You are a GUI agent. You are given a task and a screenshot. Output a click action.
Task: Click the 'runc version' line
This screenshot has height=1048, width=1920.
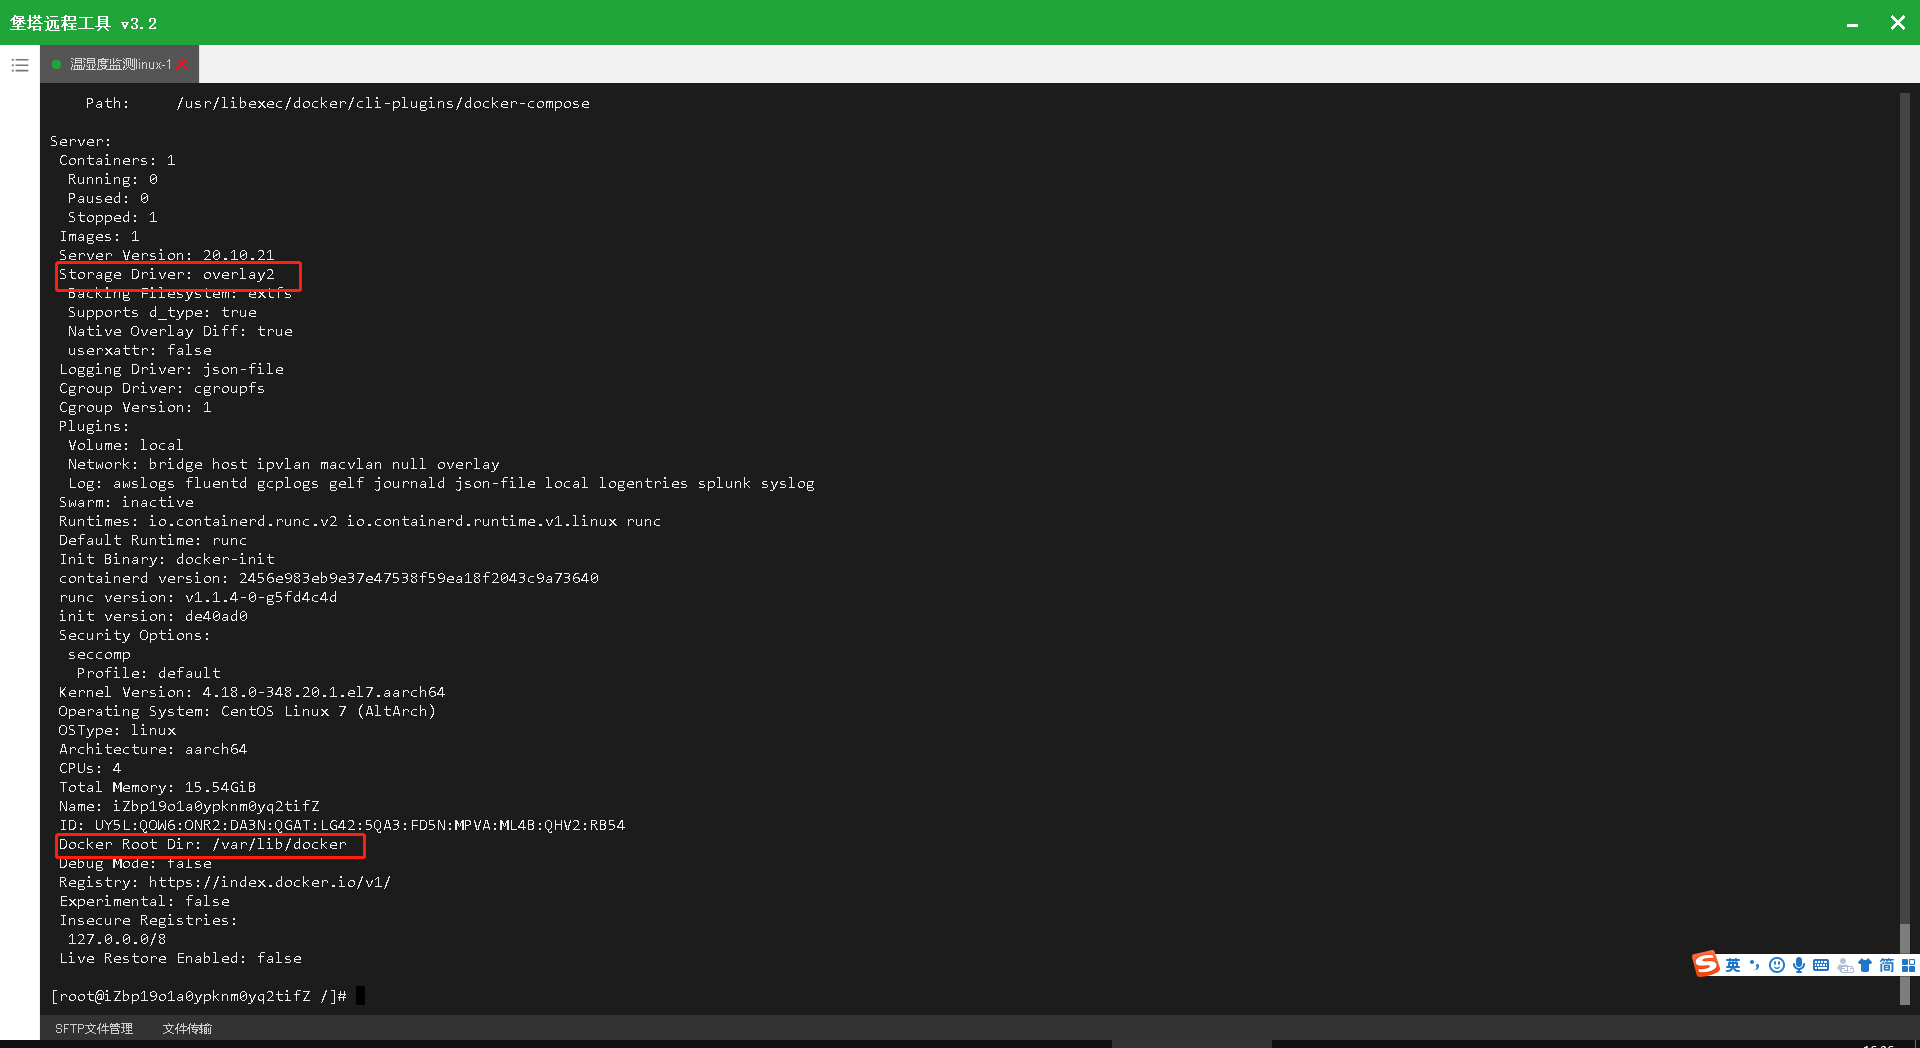[x=198, y=597]
